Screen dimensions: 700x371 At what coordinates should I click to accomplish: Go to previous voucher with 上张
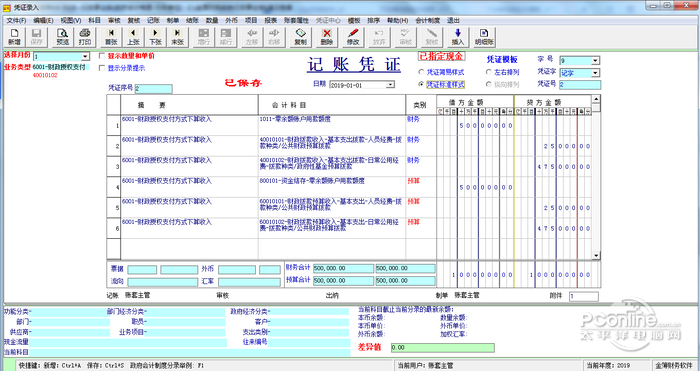tap(133, 37)
